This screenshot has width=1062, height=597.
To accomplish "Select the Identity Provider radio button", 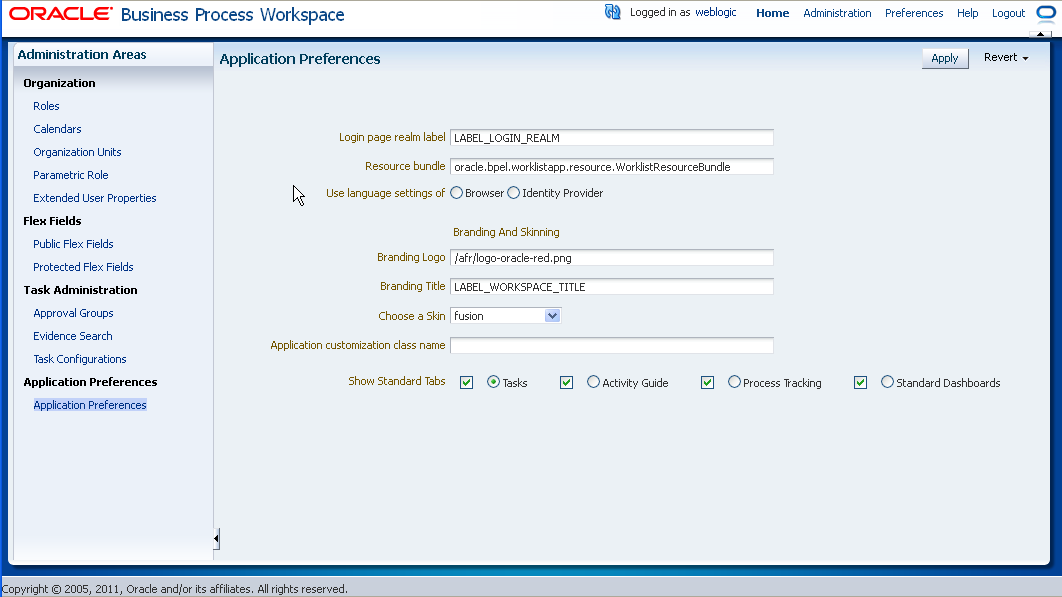I will 513,193.
